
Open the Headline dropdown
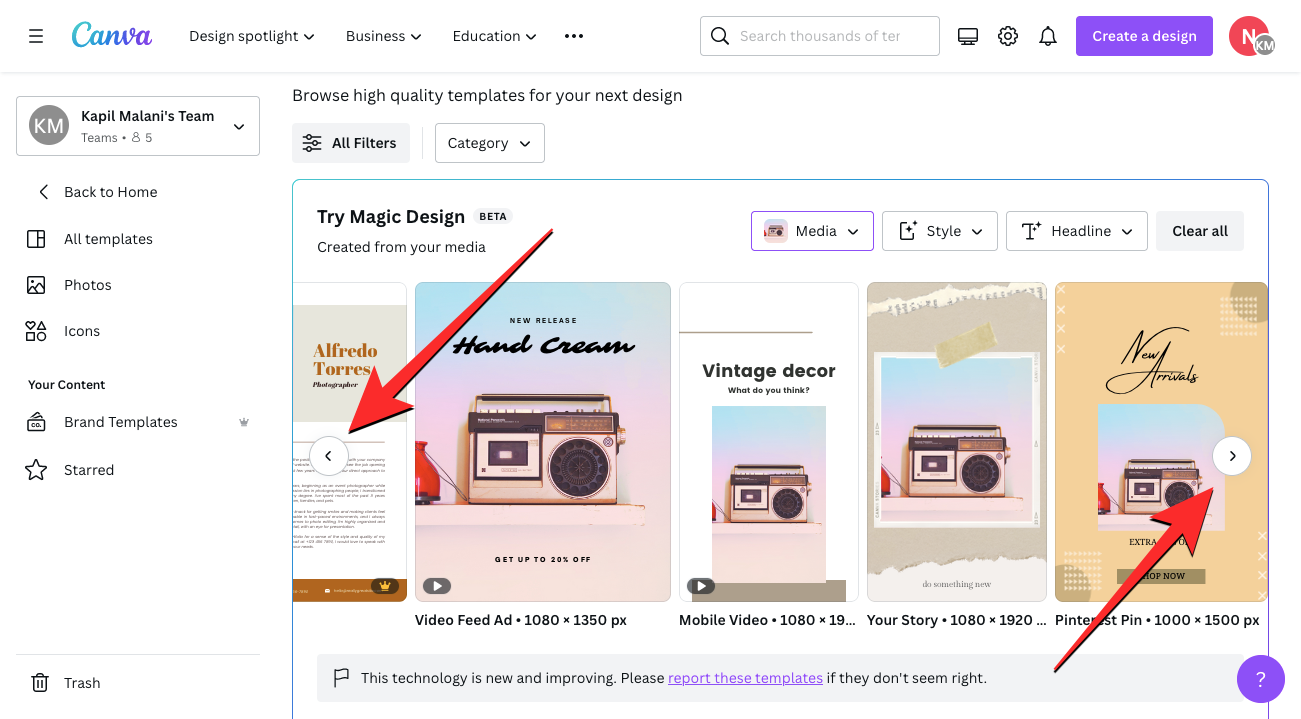(1076, 231)
